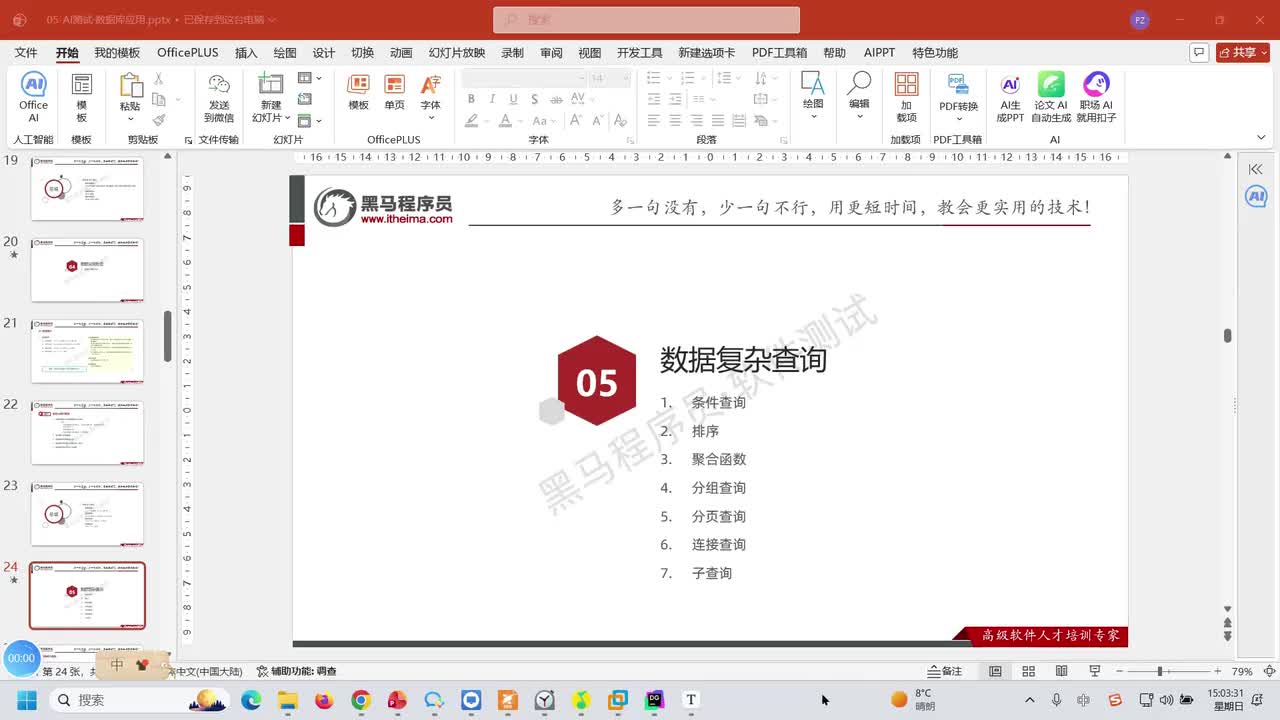Expand the PDF转换 dropdown arrow
Viewport: 1280px width, 720px height.
click(958, 119)
